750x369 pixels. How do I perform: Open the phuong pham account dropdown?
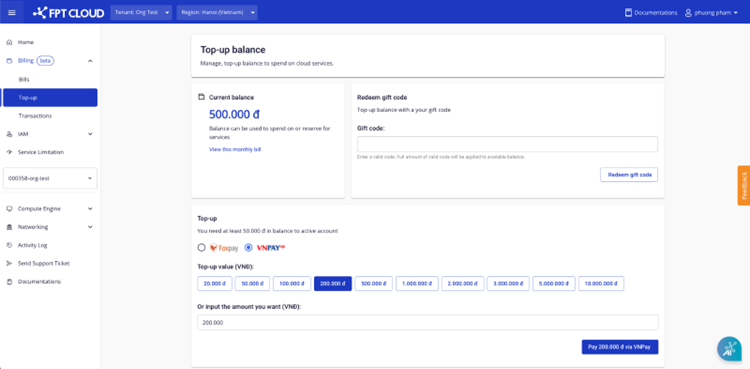tap(712, 12)
